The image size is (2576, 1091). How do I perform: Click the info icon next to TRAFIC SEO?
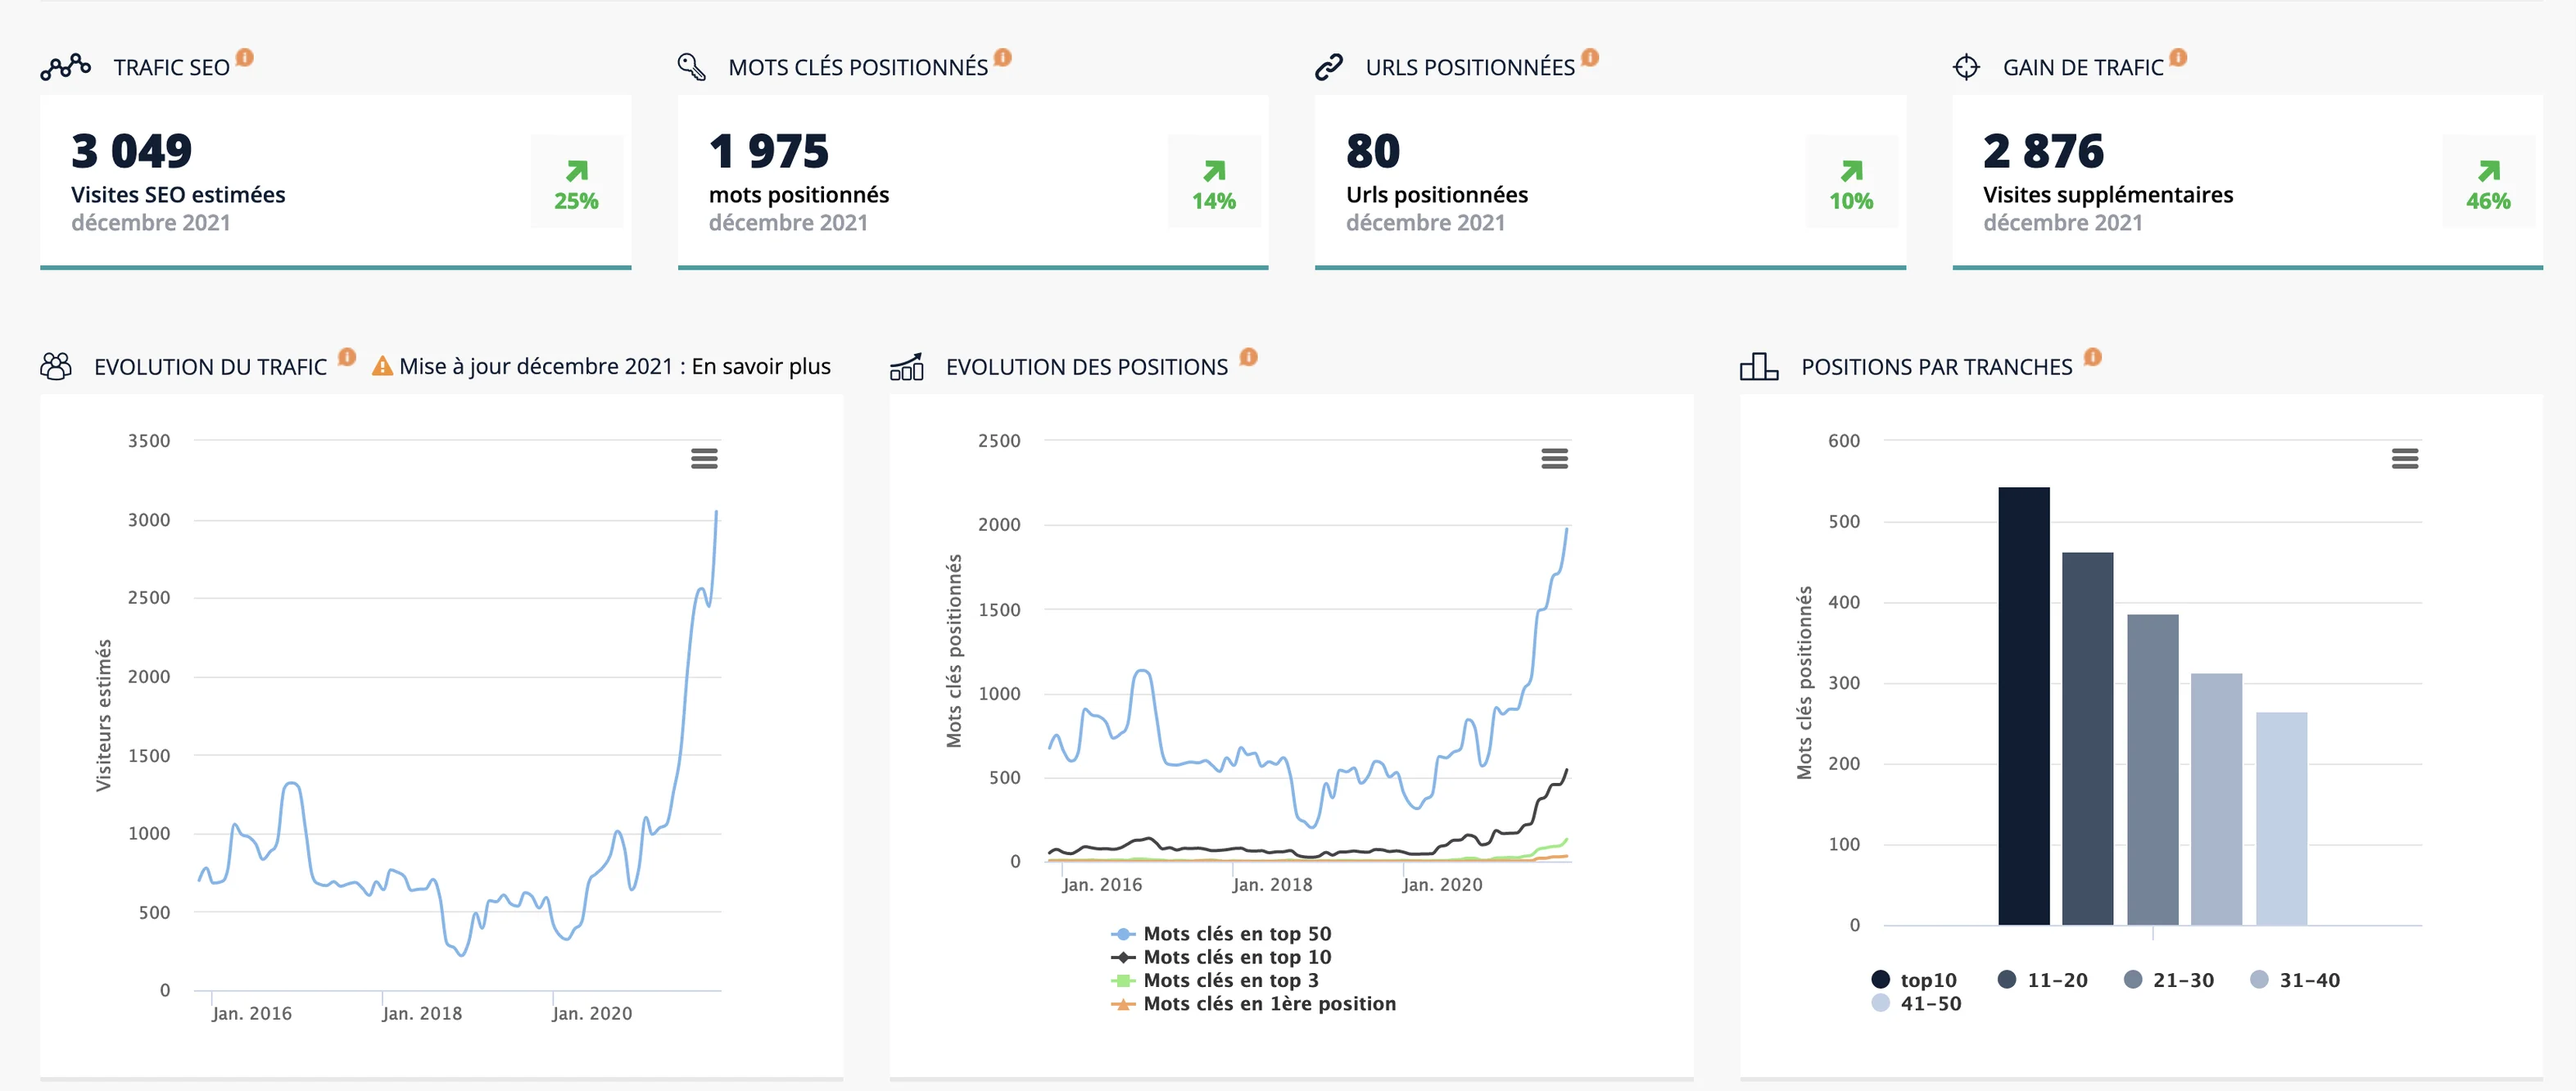[x=244, y=57]
